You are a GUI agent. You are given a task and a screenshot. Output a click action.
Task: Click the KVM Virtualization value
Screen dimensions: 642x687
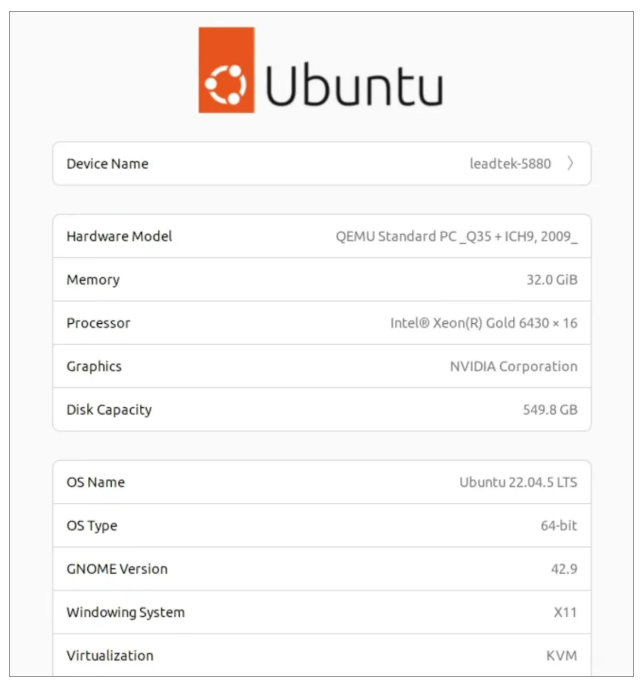[x=561, y=656]
